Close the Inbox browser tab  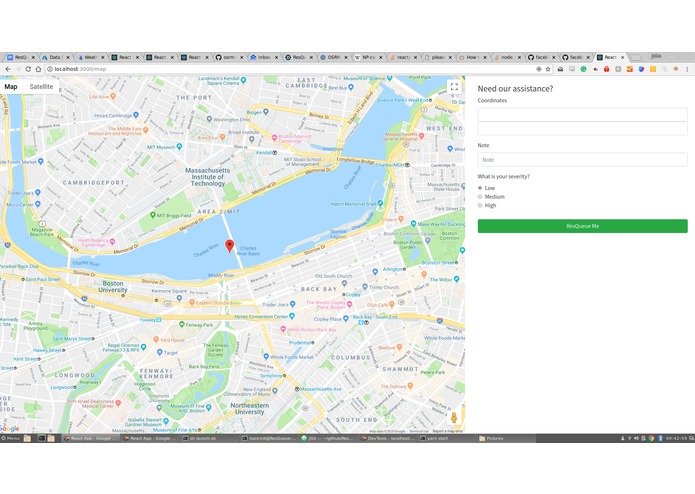(x=276, y=58)
